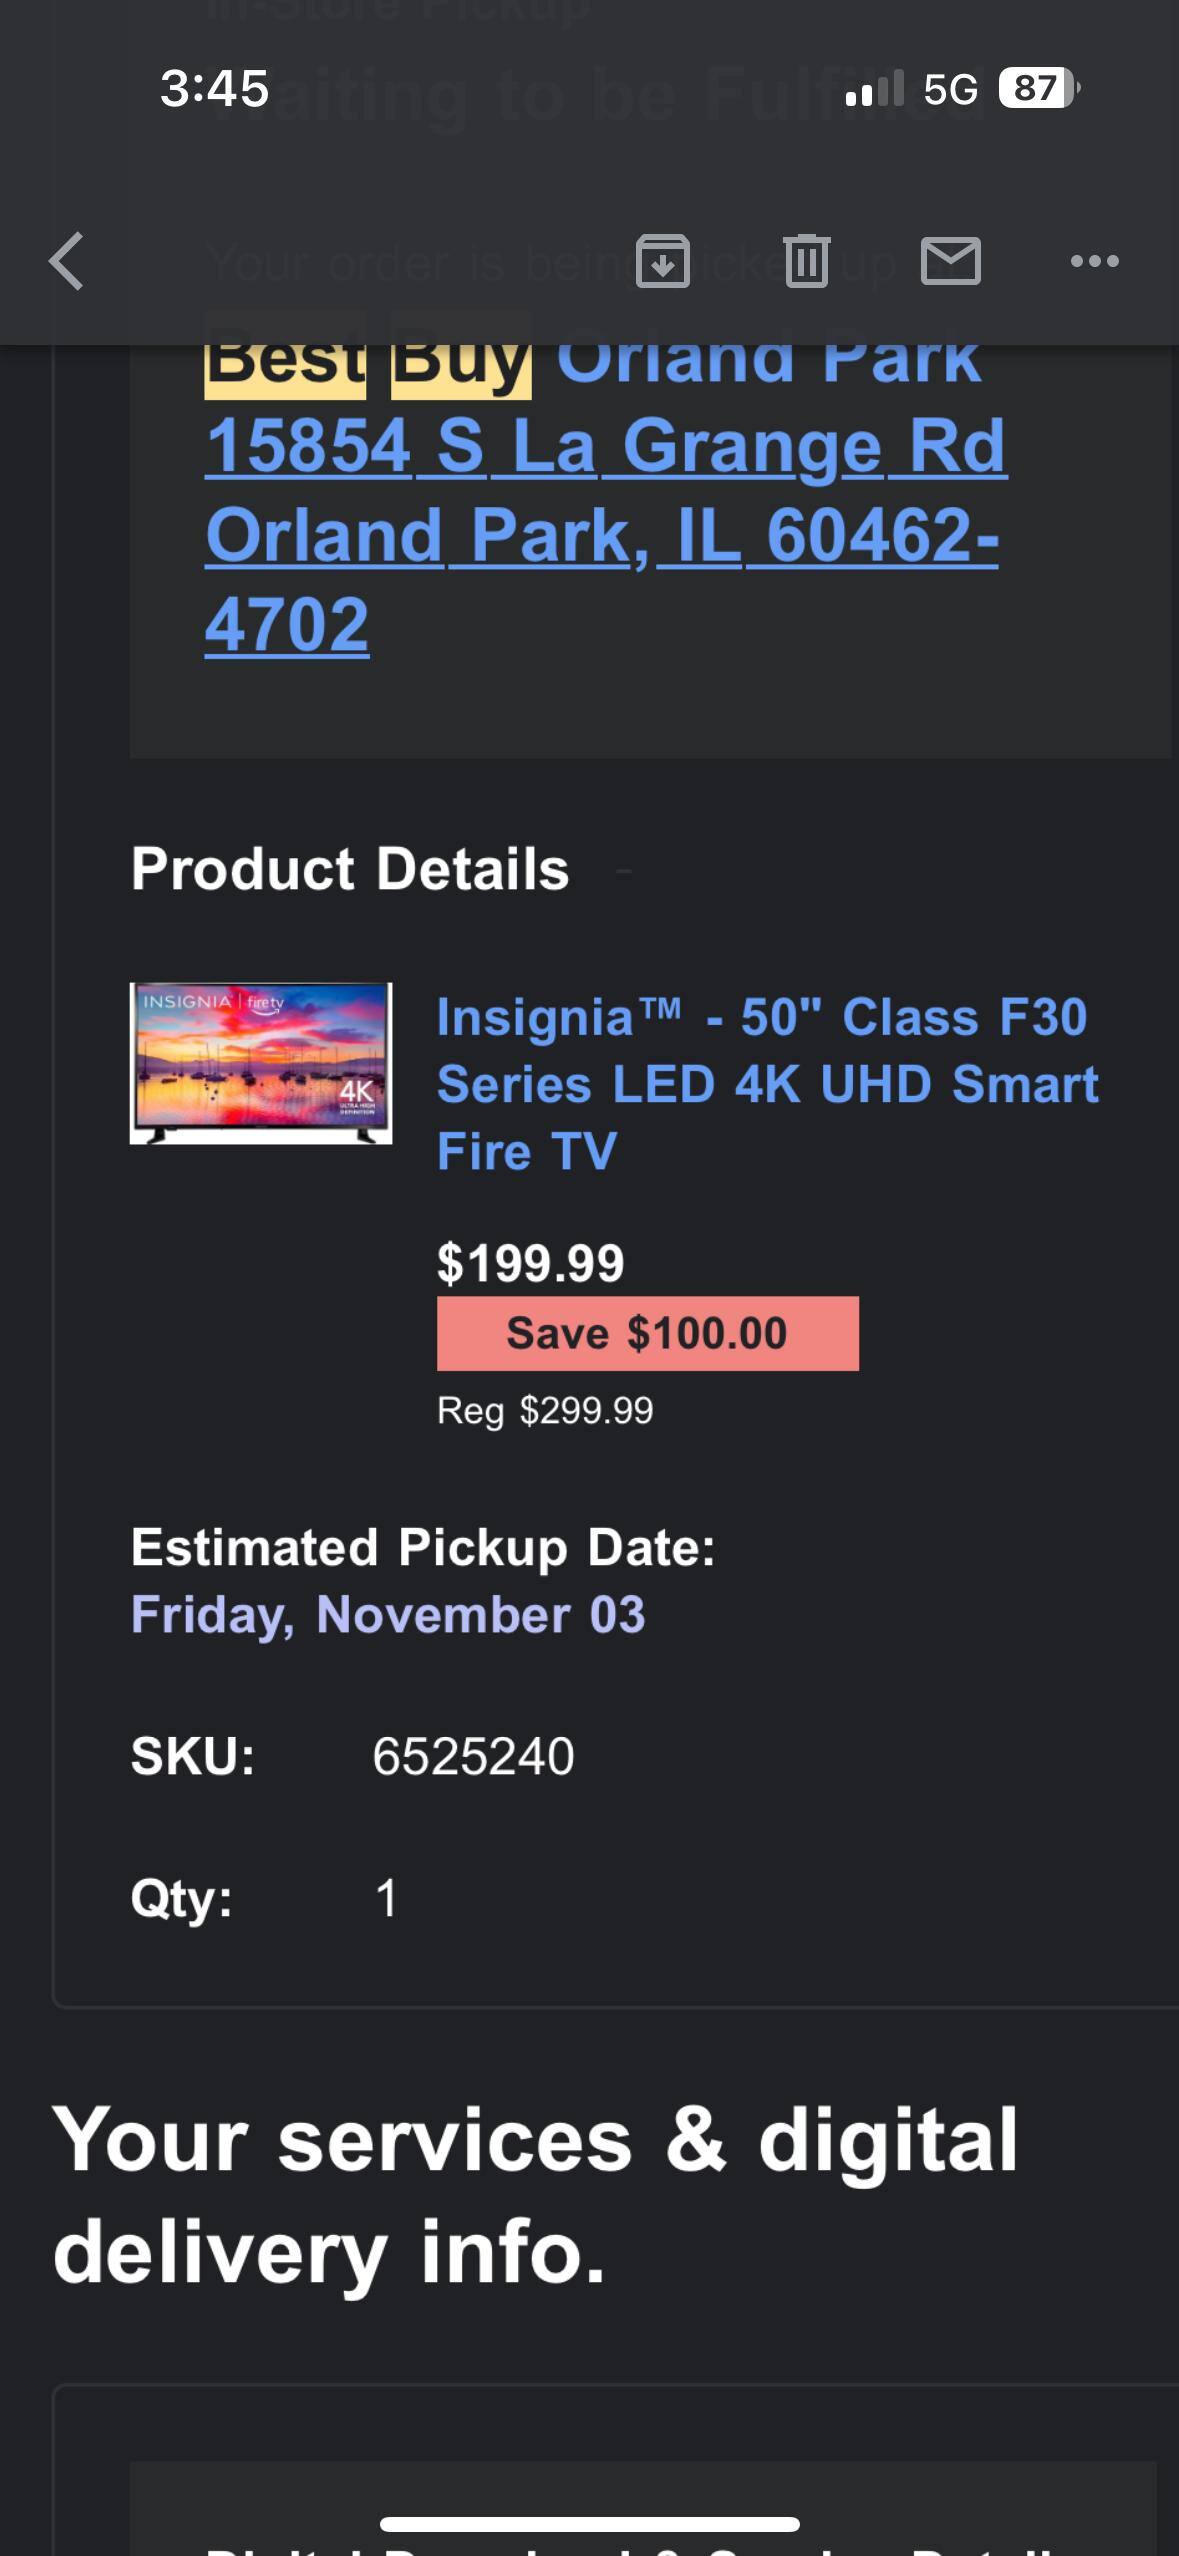
Task: Tap the battery indicator showing 87
Action: 1038,88
